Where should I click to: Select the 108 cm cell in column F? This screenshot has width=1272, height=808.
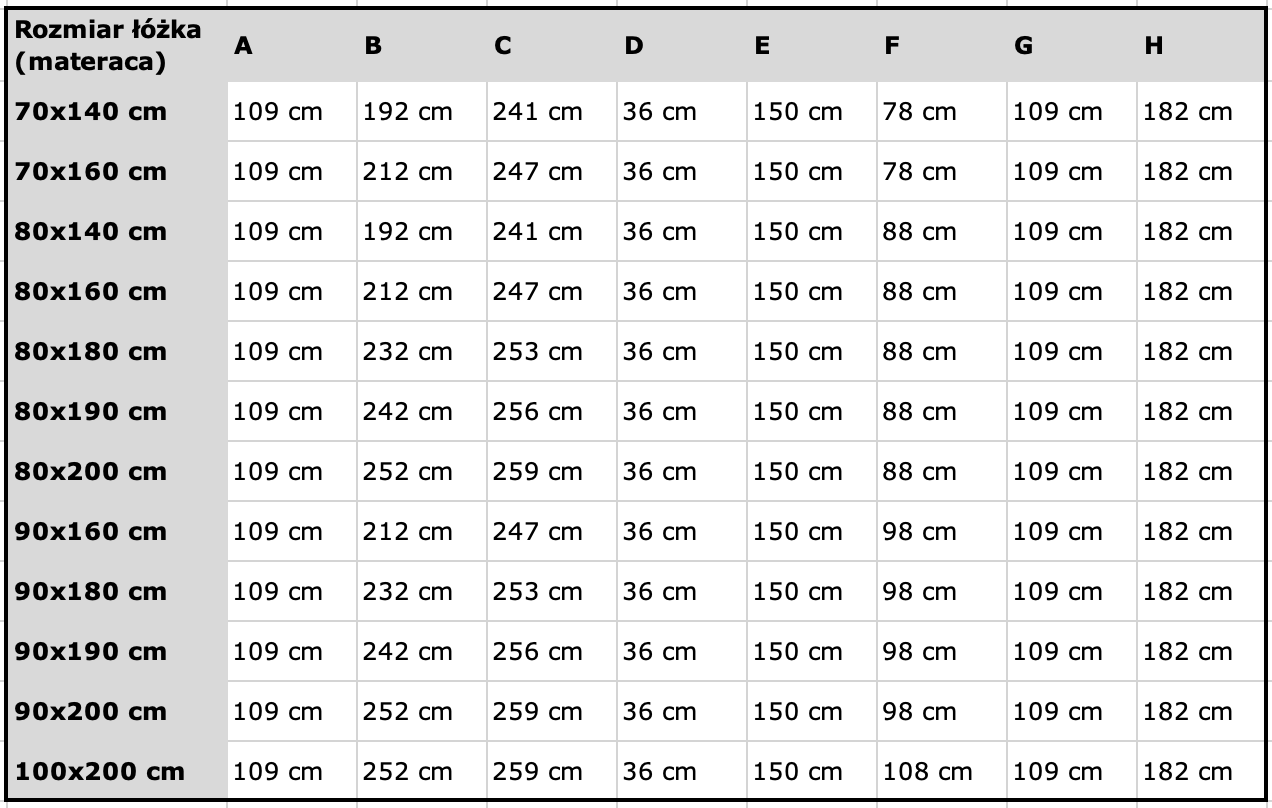pyautogui.click(x=942, y=772)
